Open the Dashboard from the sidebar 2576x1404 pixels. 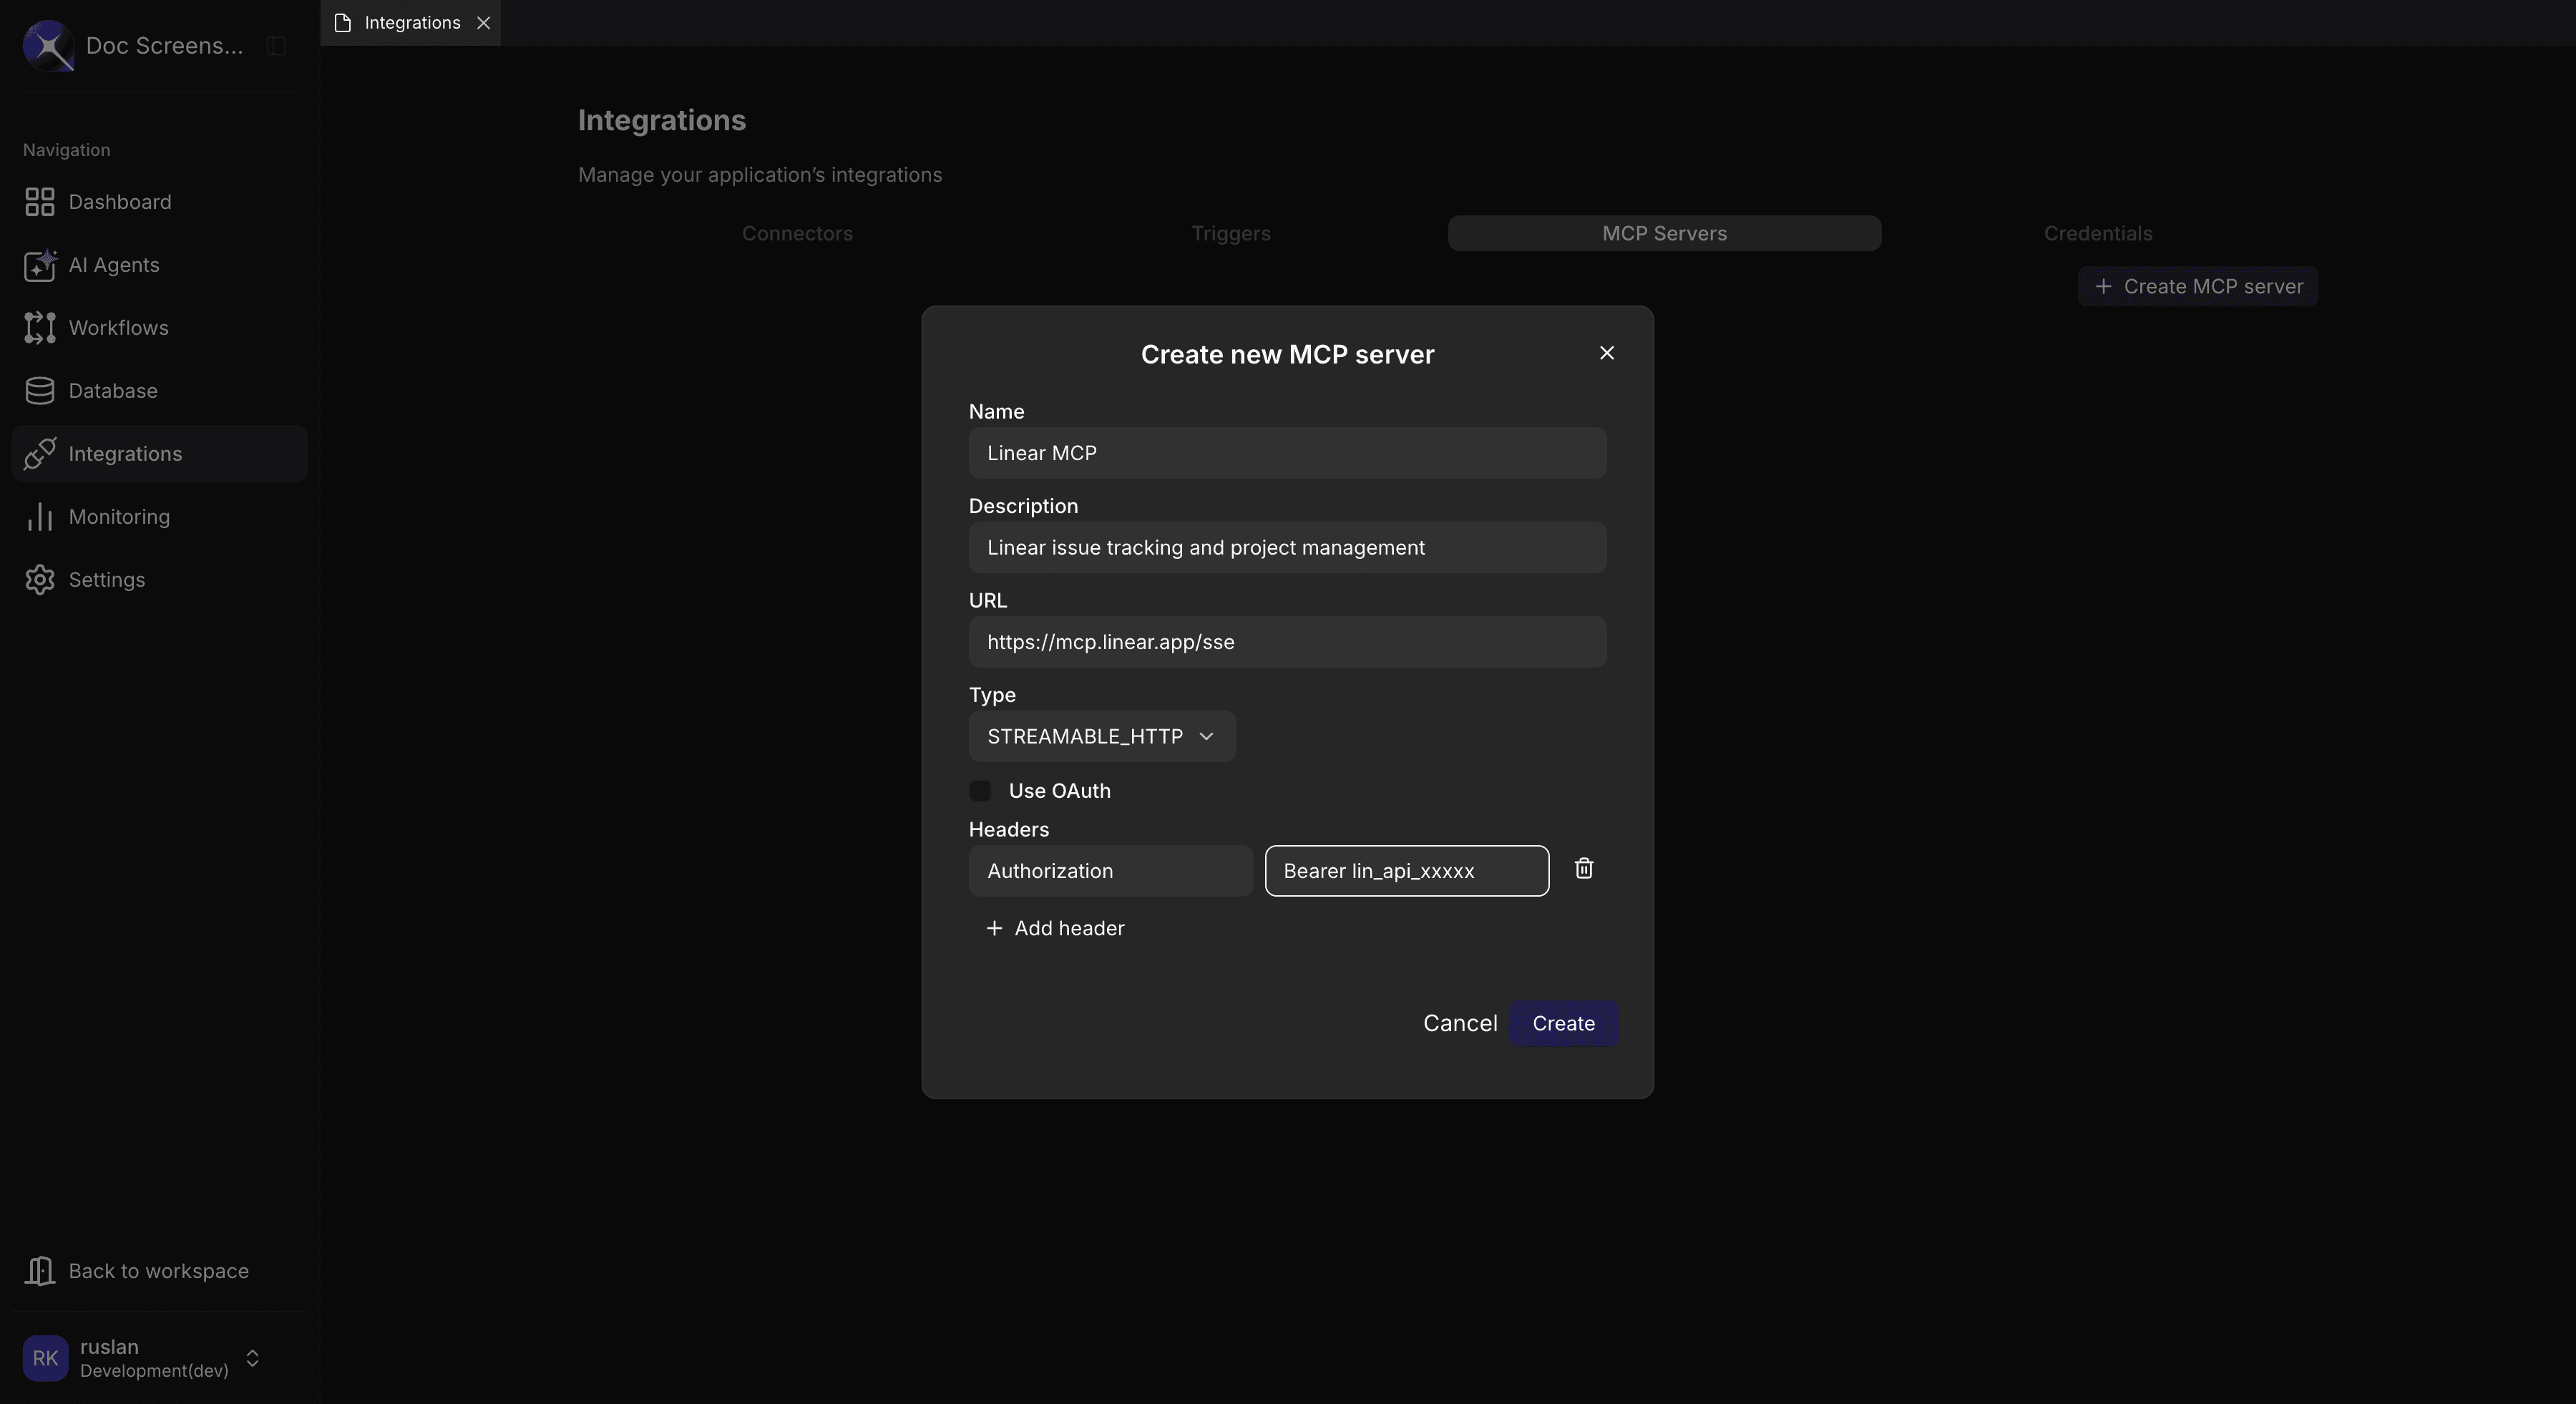click(119, 201)
